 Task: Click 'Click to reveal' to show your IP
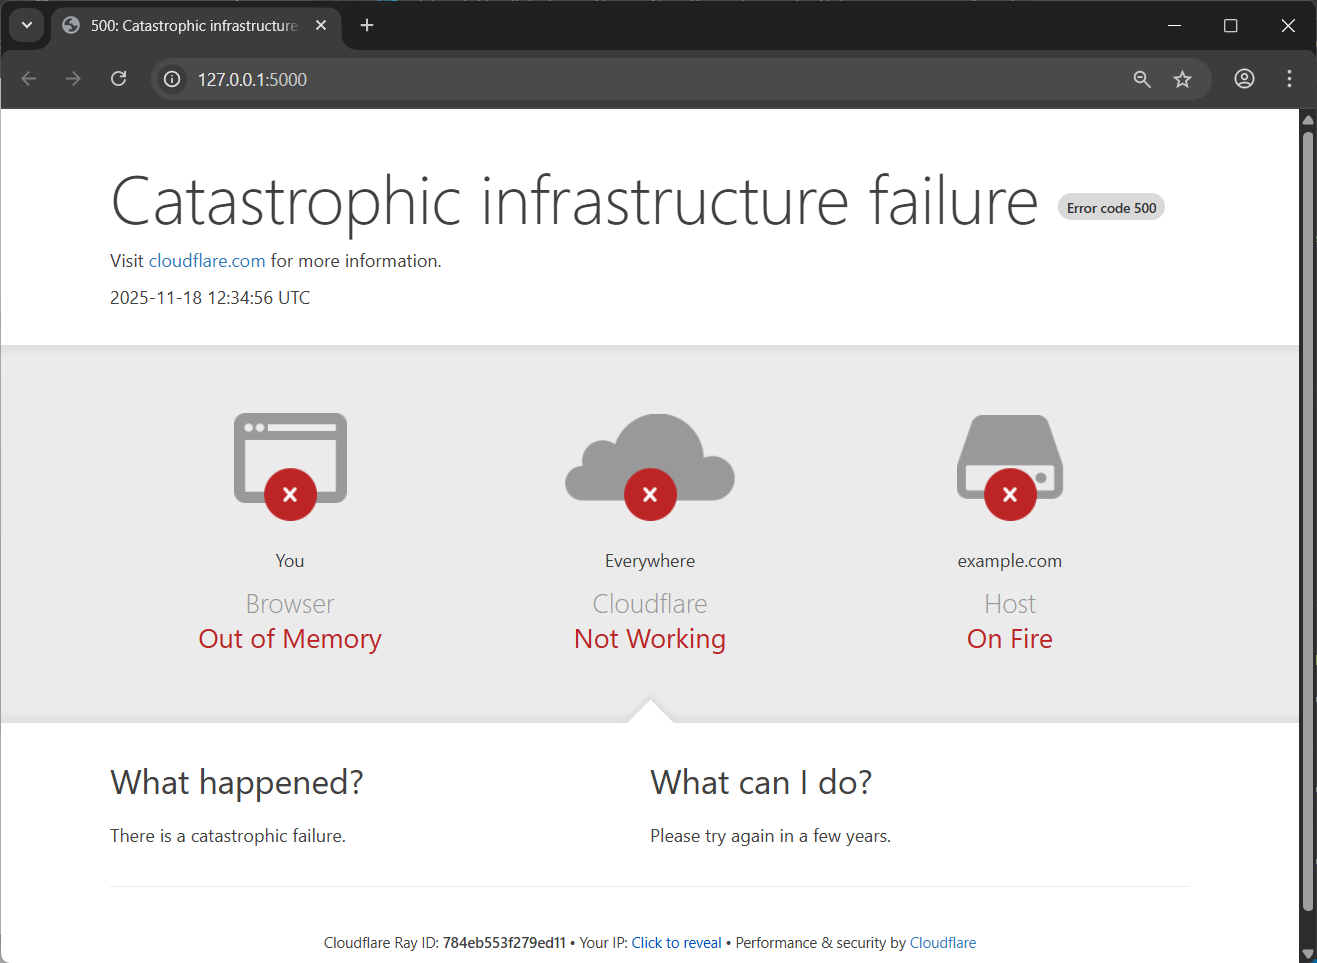[x=676, y=942]
